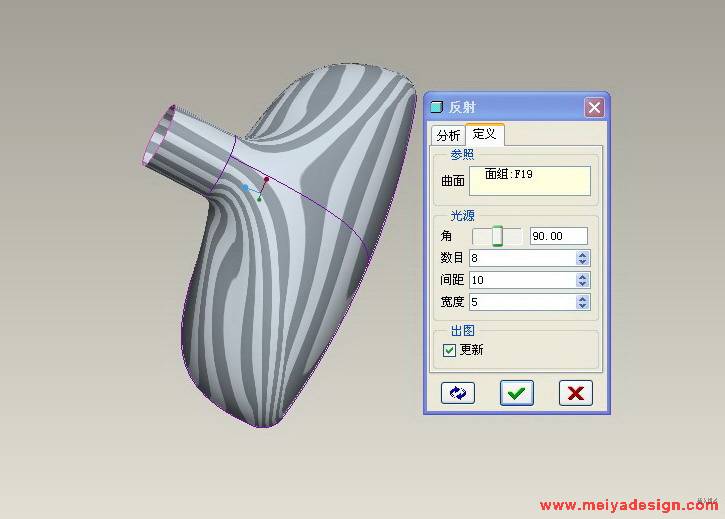Increase the 宽度 value with up arrow
This screenshot has width=725, height=519.
click(x=583, y=298)
